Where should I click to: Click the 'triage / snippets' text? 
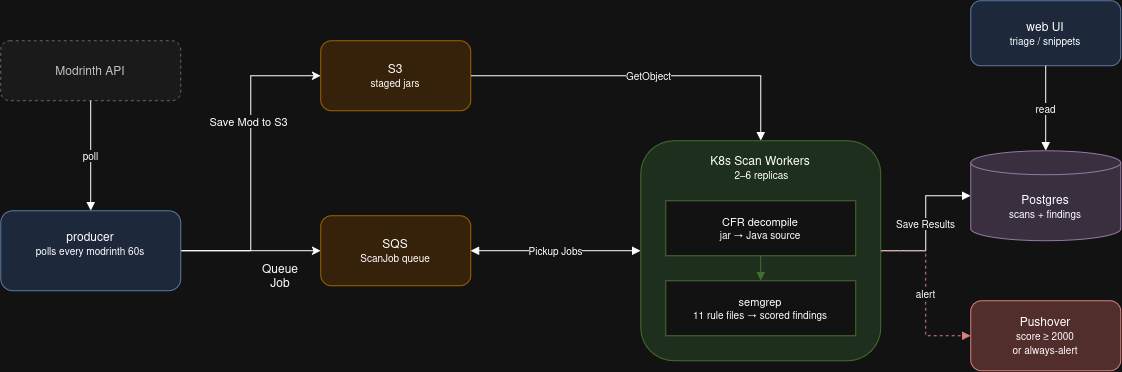(1045, 41)
